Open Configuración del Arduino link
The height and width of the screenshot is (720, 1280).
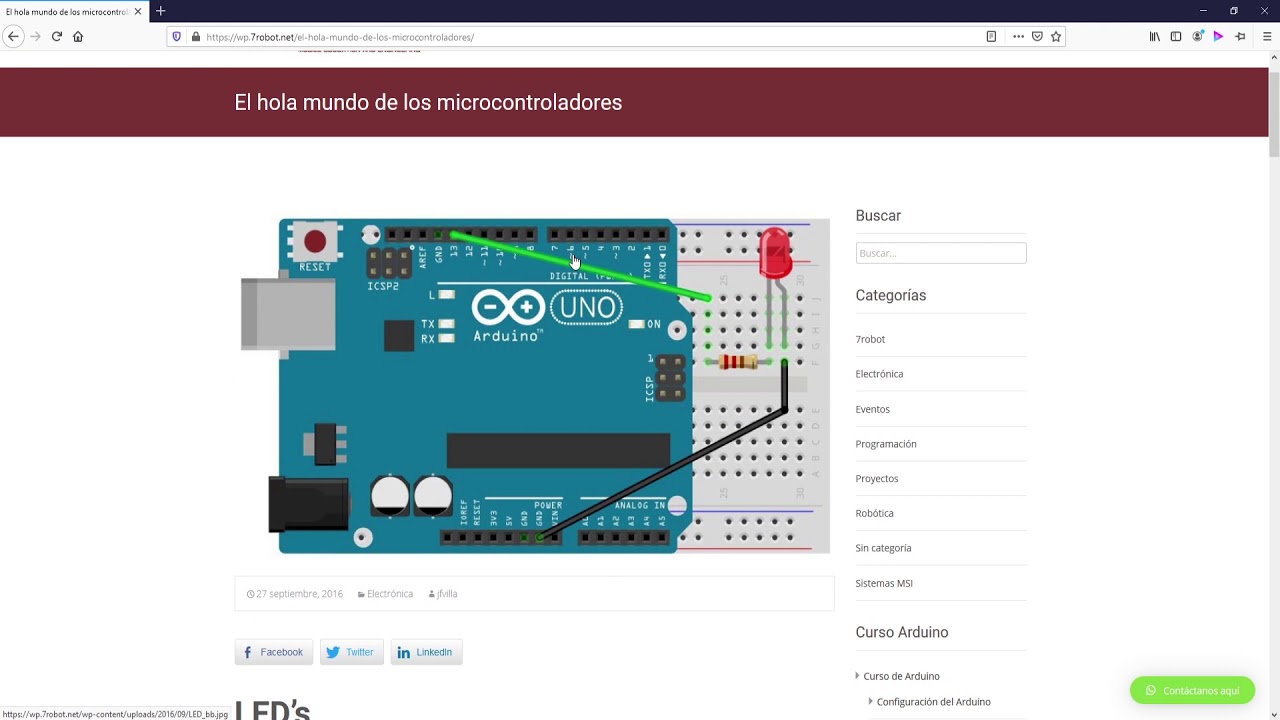pos(933,702)
